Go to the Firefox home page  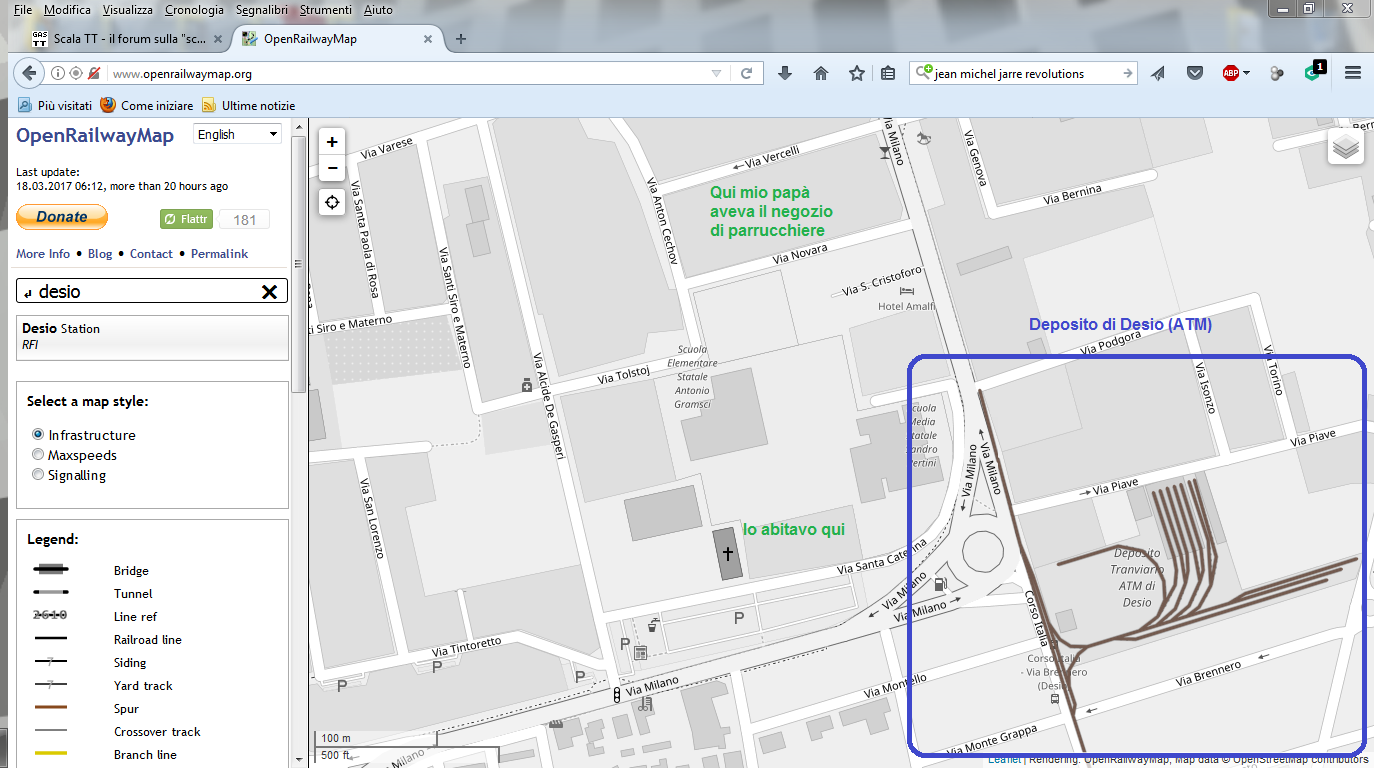(821, 73)
